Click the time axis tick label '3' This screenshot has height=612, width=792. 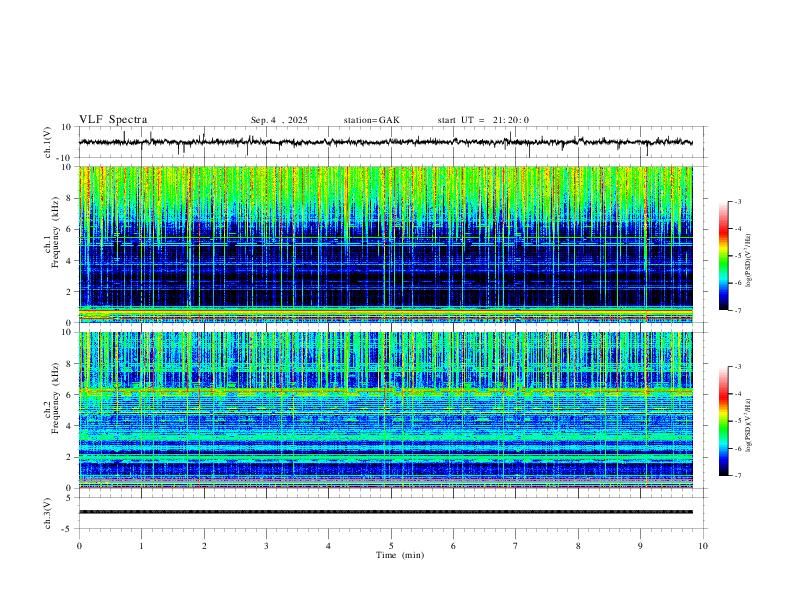click(266, 546)
